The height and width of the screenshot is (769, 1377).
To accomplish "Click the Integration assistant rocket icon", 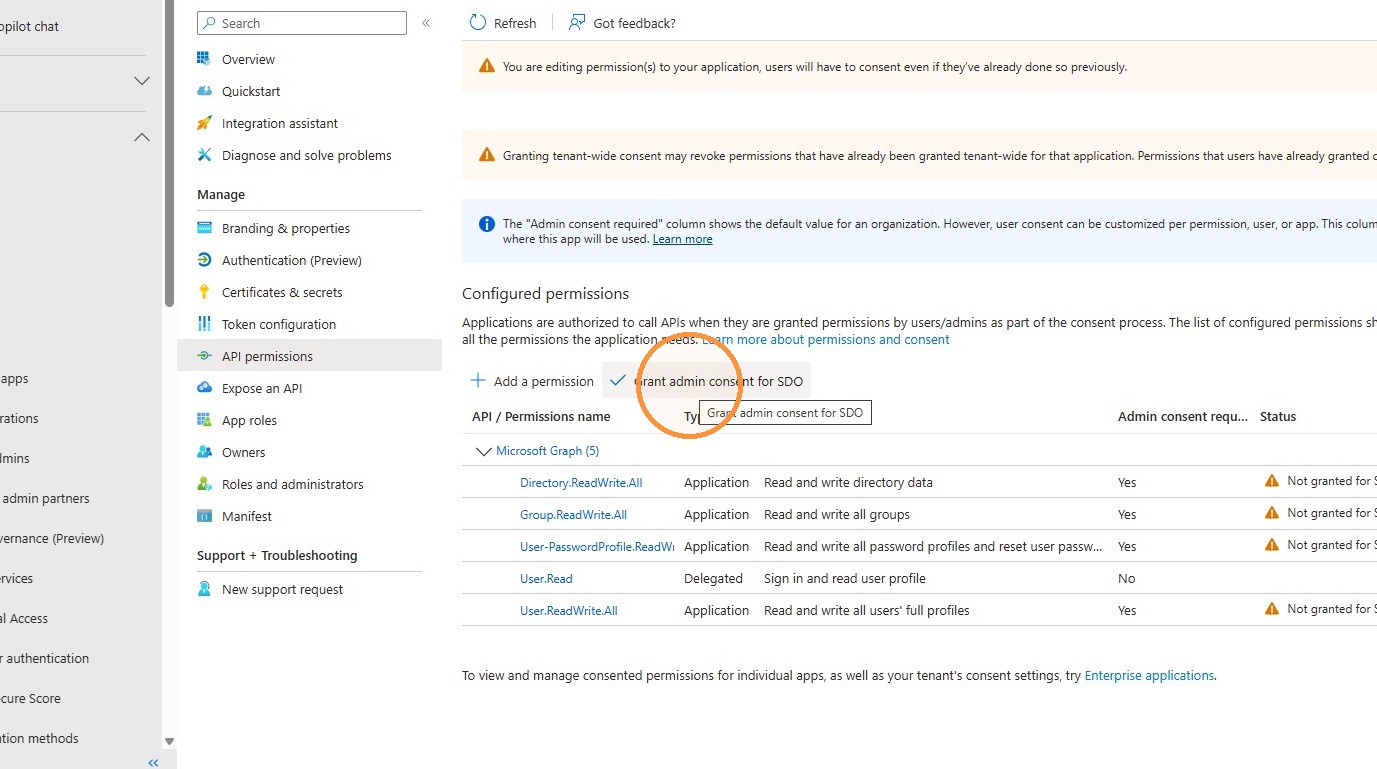I will pos(205,123).
